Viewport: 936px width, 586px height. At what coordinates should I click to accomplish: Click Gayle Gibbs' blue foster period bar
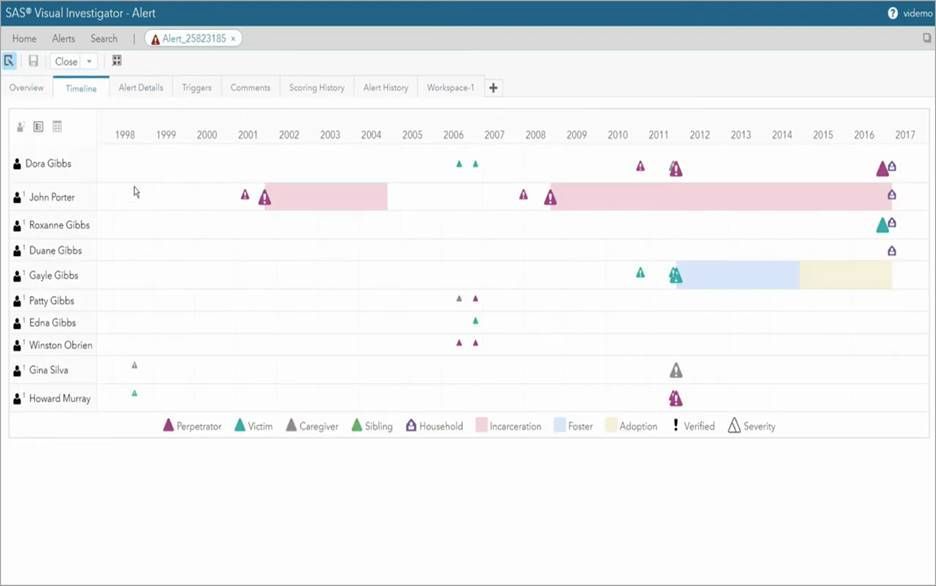[738, 275]
